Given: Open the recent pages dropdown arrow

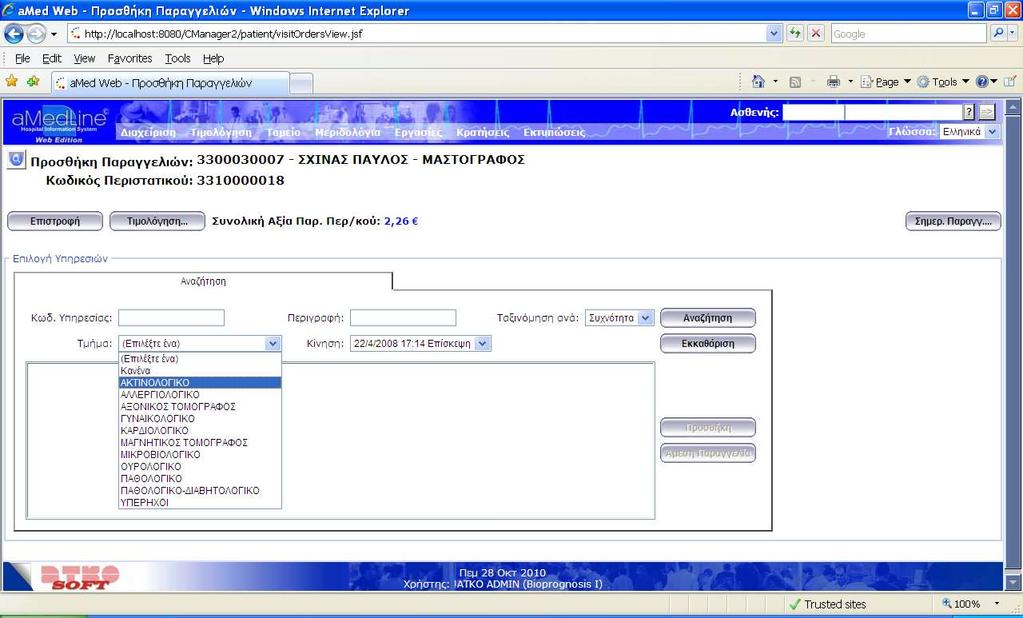Looking at the screenshot, I should click(54, 34).
